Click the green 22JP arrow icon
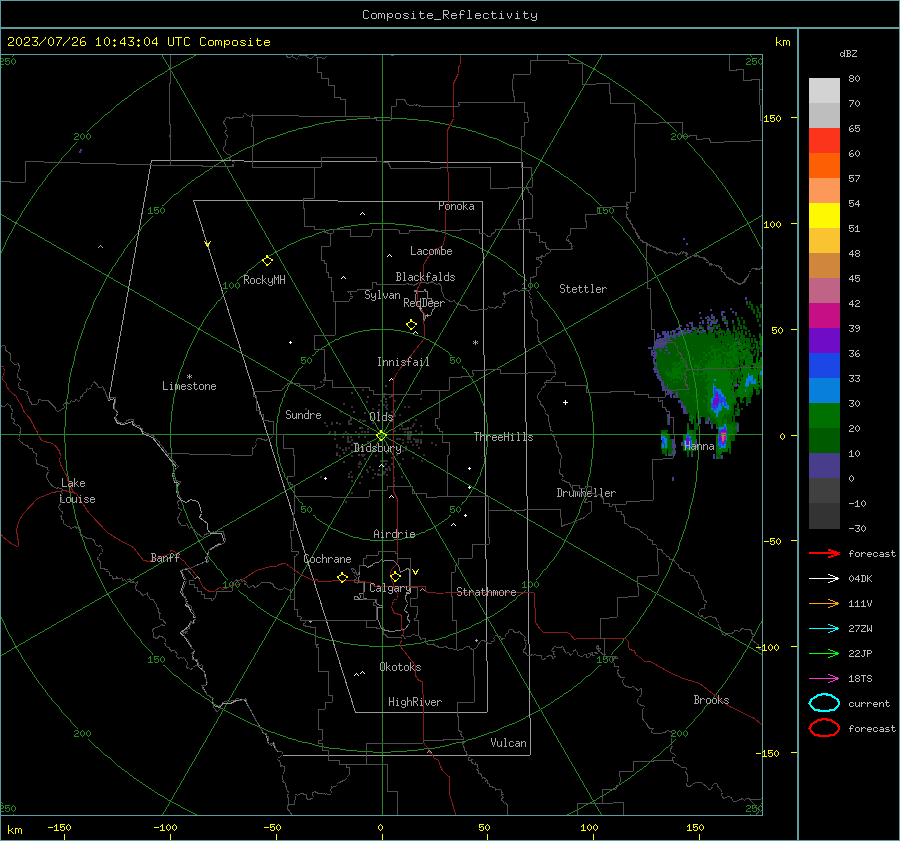This screenshot has width=900, height=841. (824, 653)
